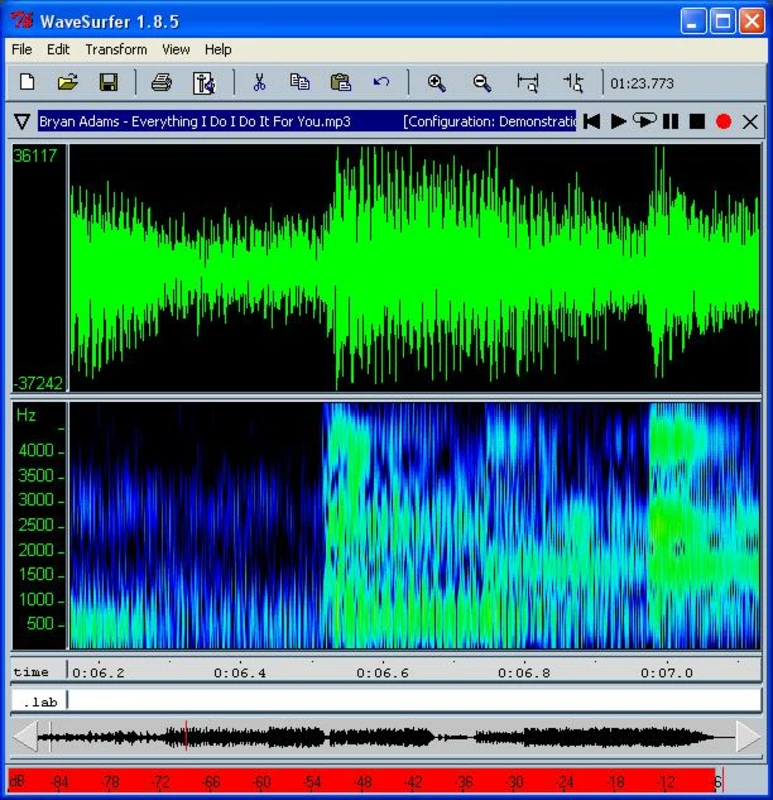Save the file with floppy icon
The height and width of the screenshot is (800, 773).
coord(108,82)
